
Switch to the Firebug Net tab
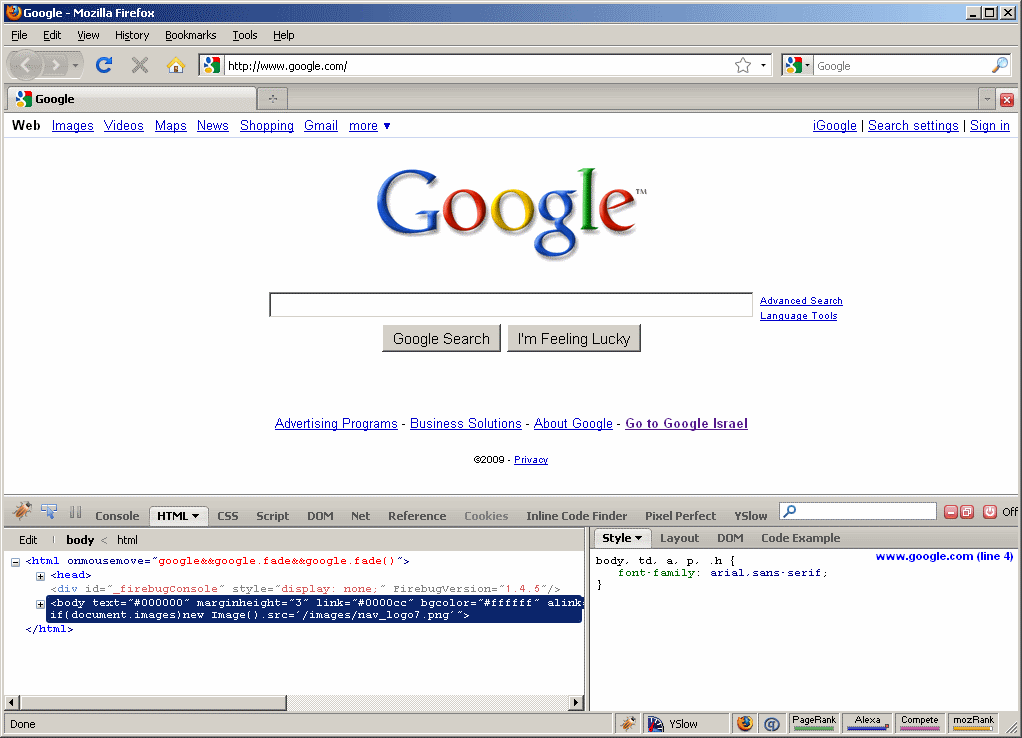360,516
